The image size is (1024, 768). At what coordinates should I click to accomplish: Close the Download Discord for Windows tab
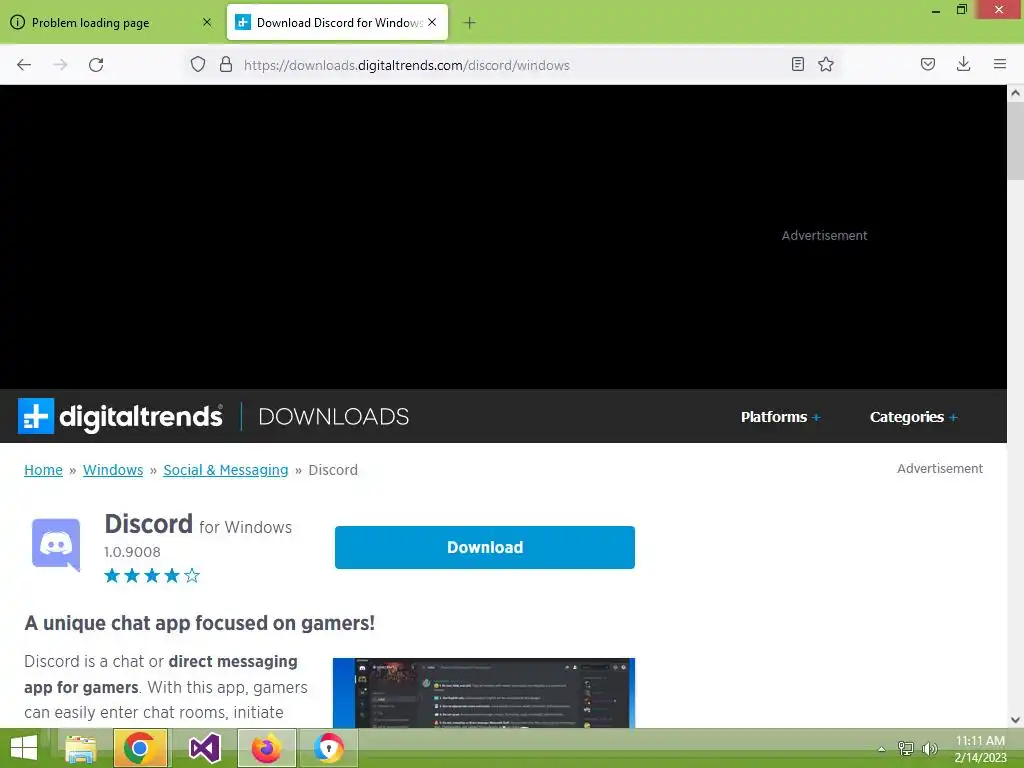(432, 22)
